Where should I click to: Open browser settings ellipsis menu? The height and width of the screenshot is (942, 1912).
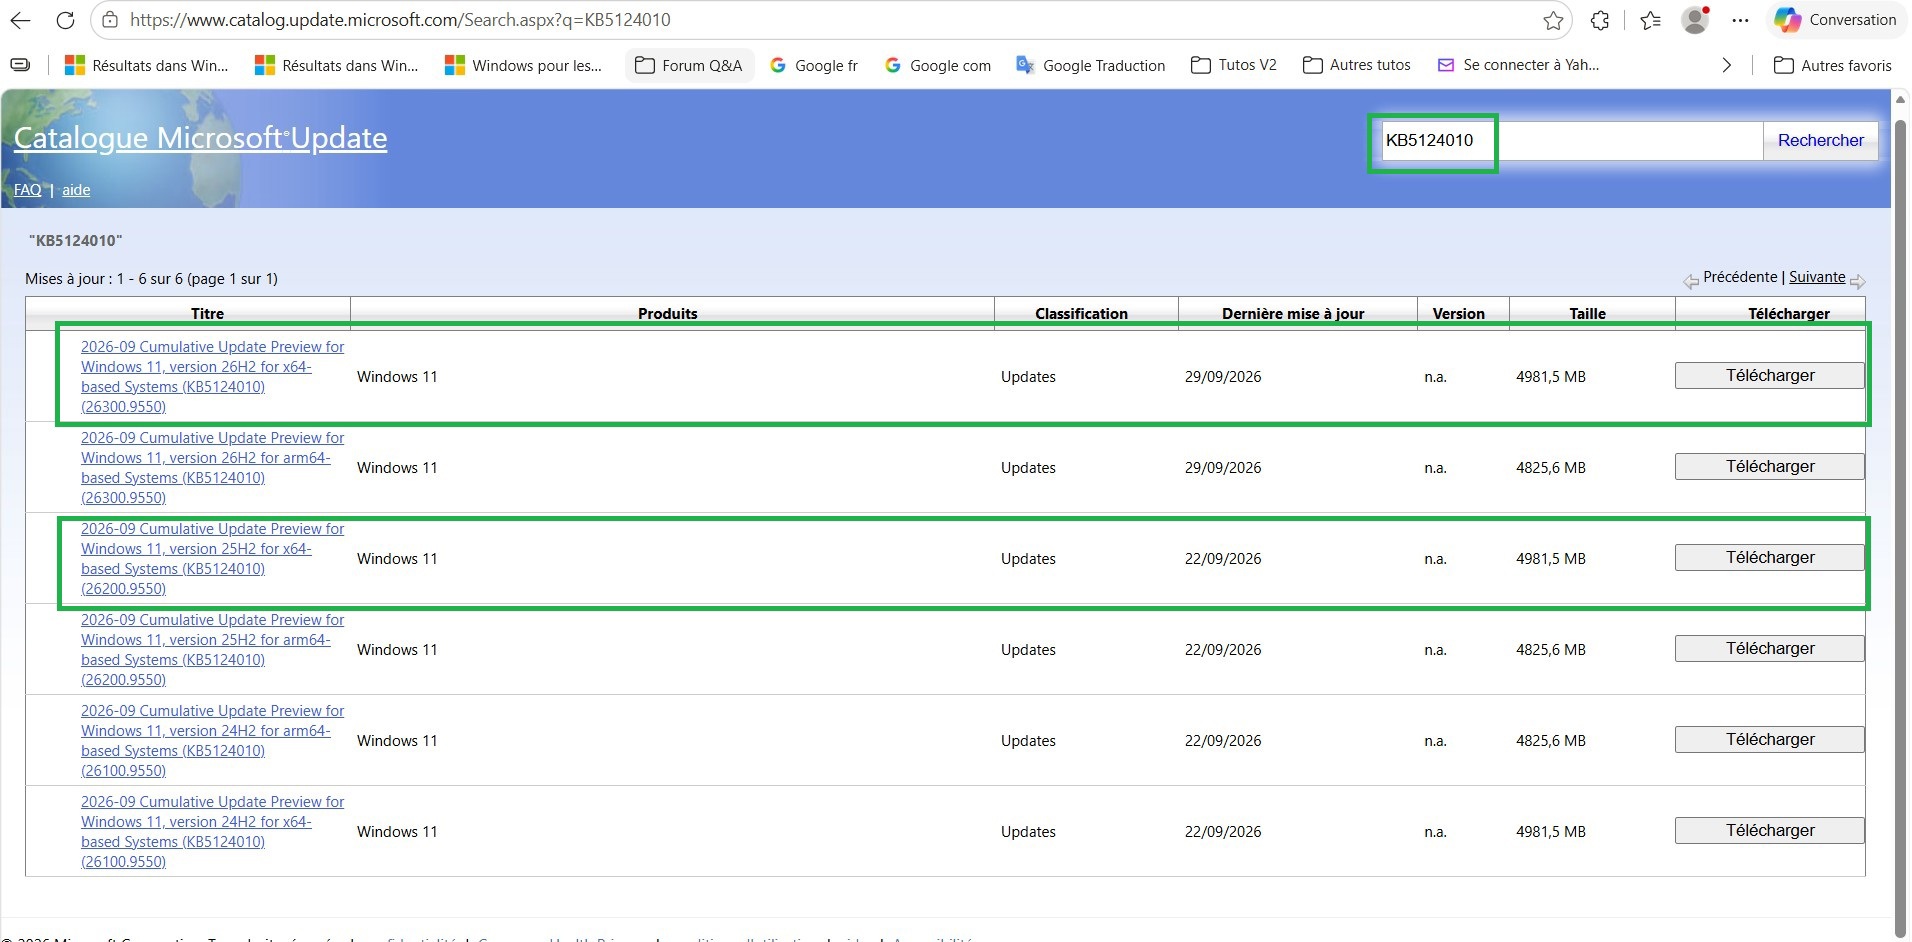[x=1741, y=20]
